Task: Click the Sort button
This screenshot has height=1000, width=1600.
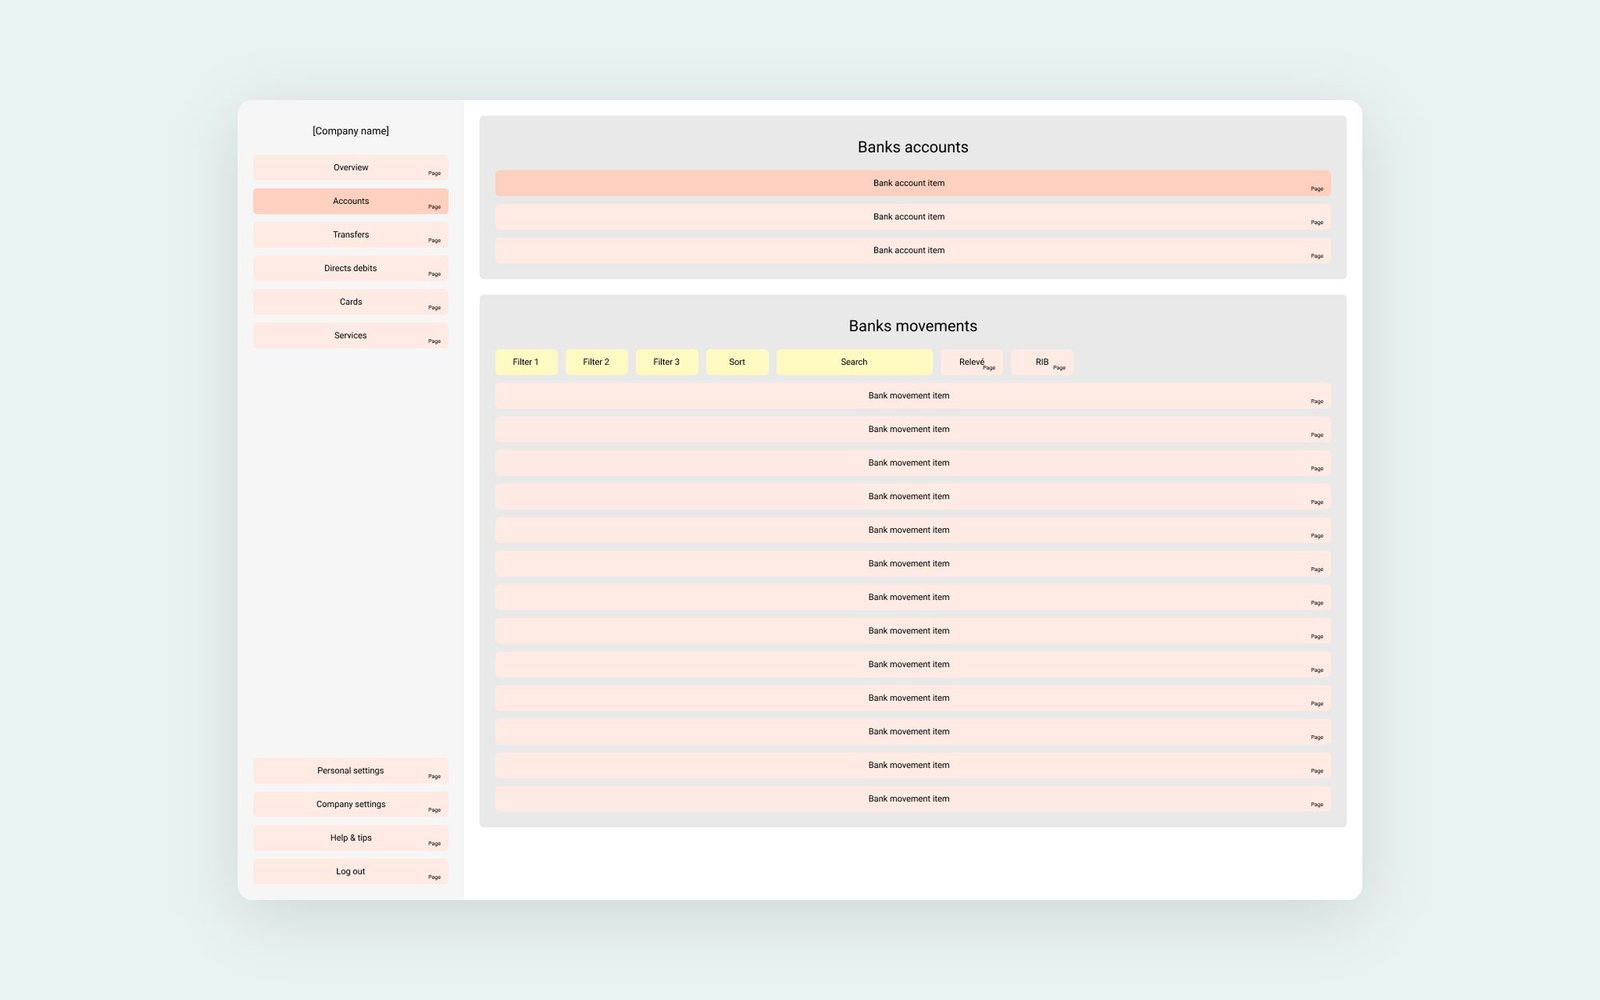Action: click(737, 362)
